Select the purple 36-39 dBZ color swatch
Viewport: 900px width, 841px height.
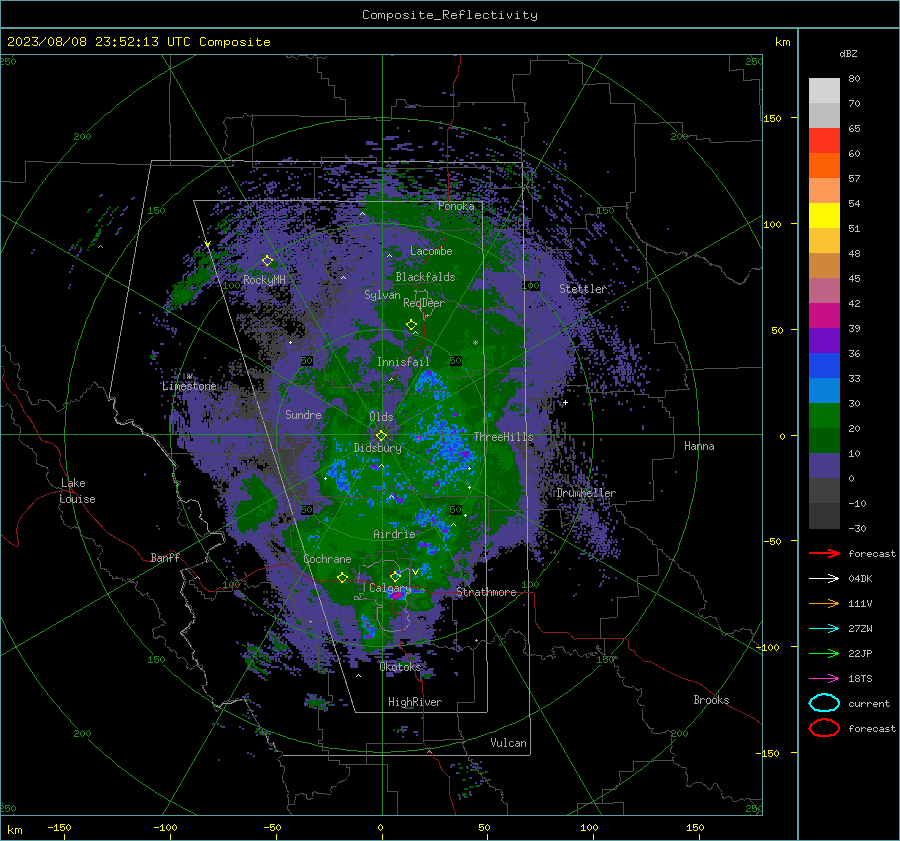pyautogui.click(x=824, y=340)
